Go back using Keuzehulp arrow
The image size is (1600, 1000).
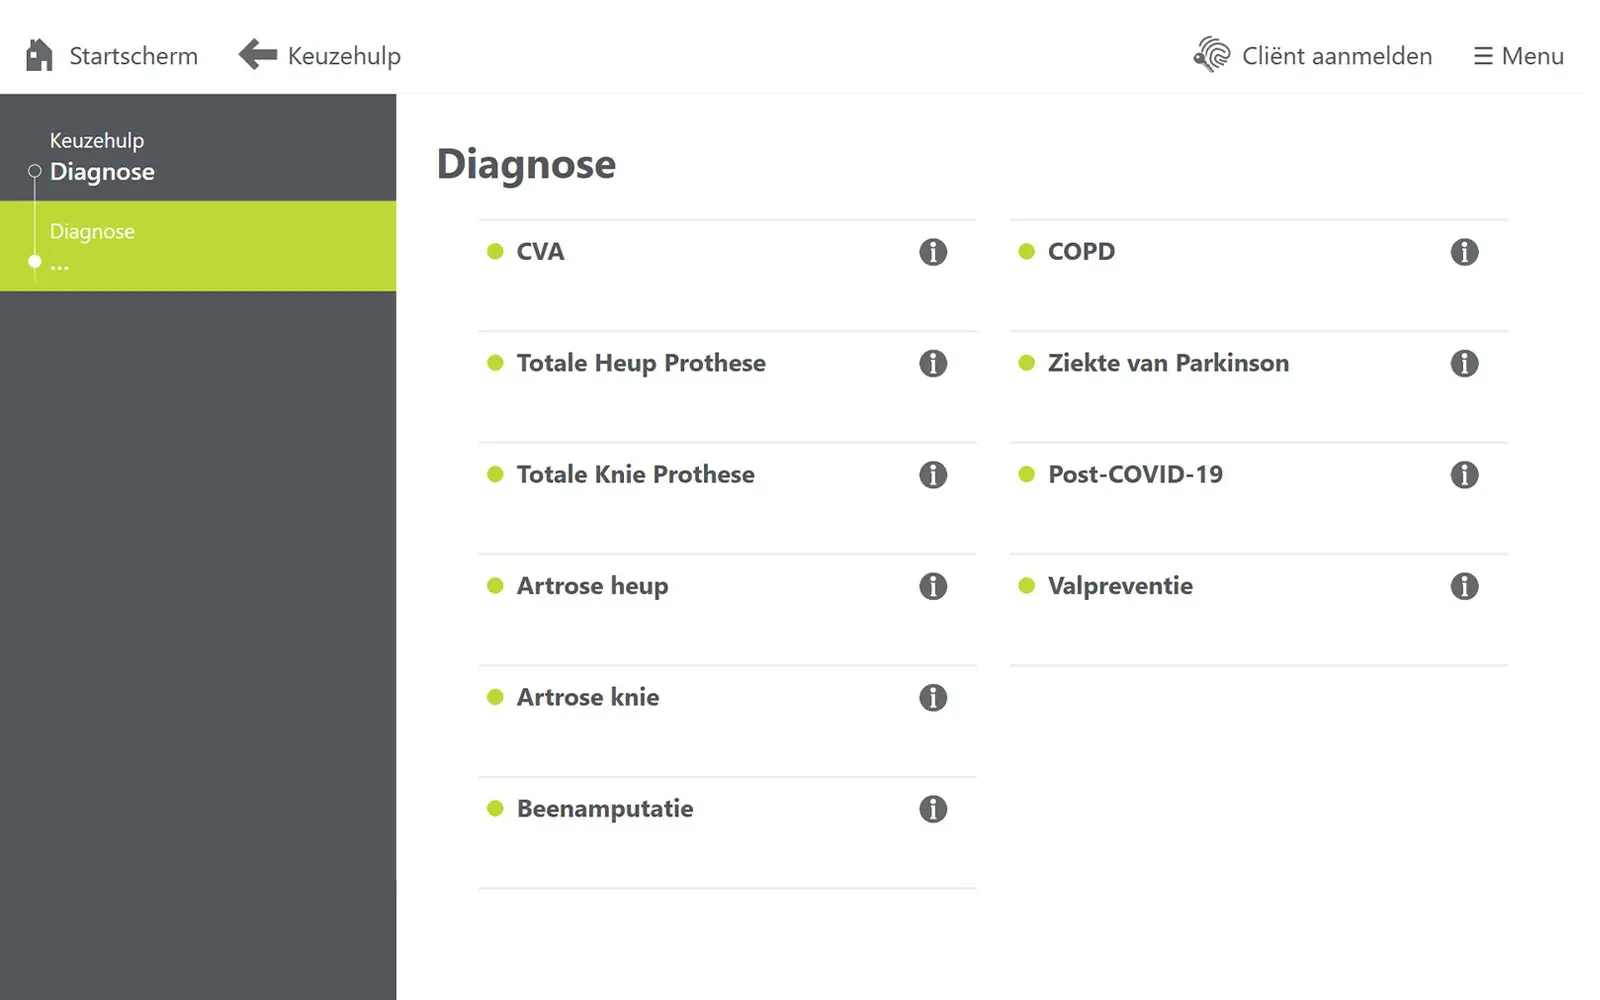tap(258, 54)
